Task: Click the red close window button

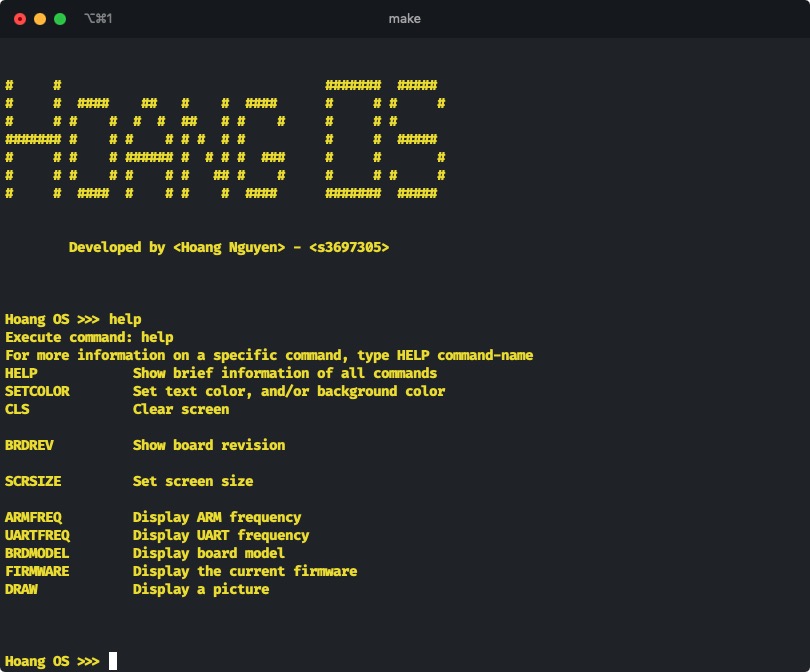Action: coord(20,19)
